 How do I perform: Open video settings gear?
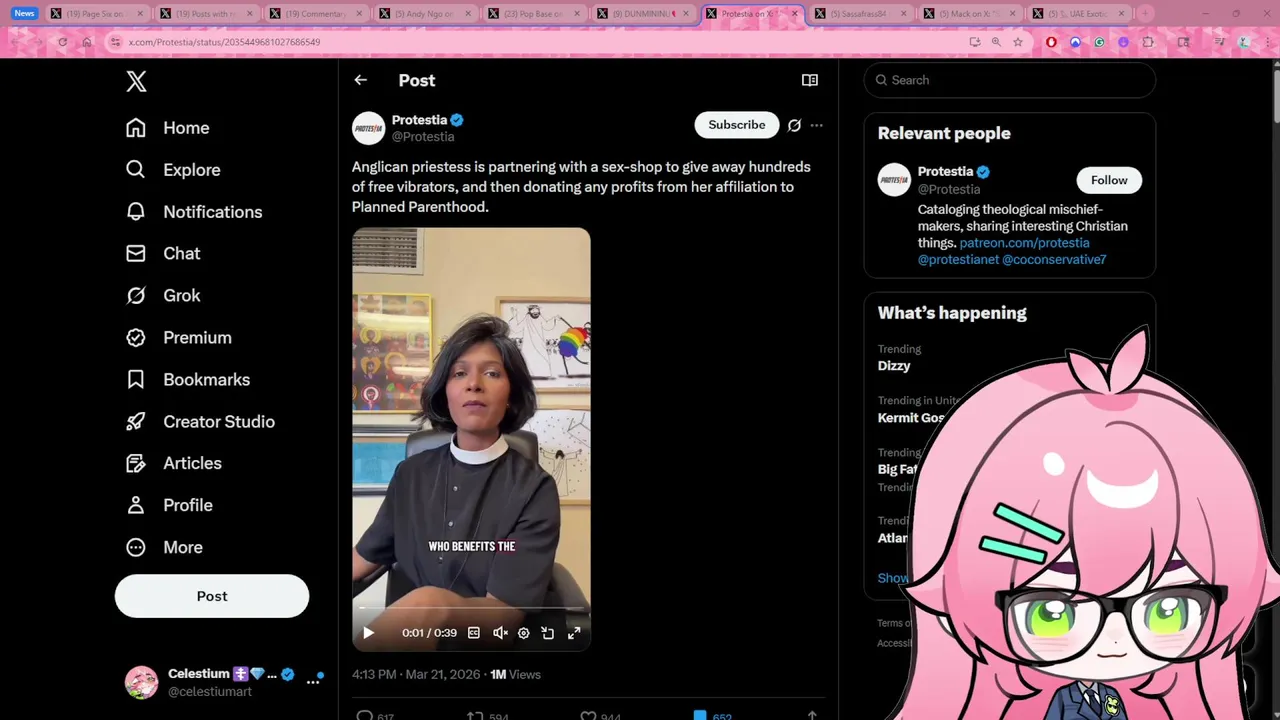(523, 633)
